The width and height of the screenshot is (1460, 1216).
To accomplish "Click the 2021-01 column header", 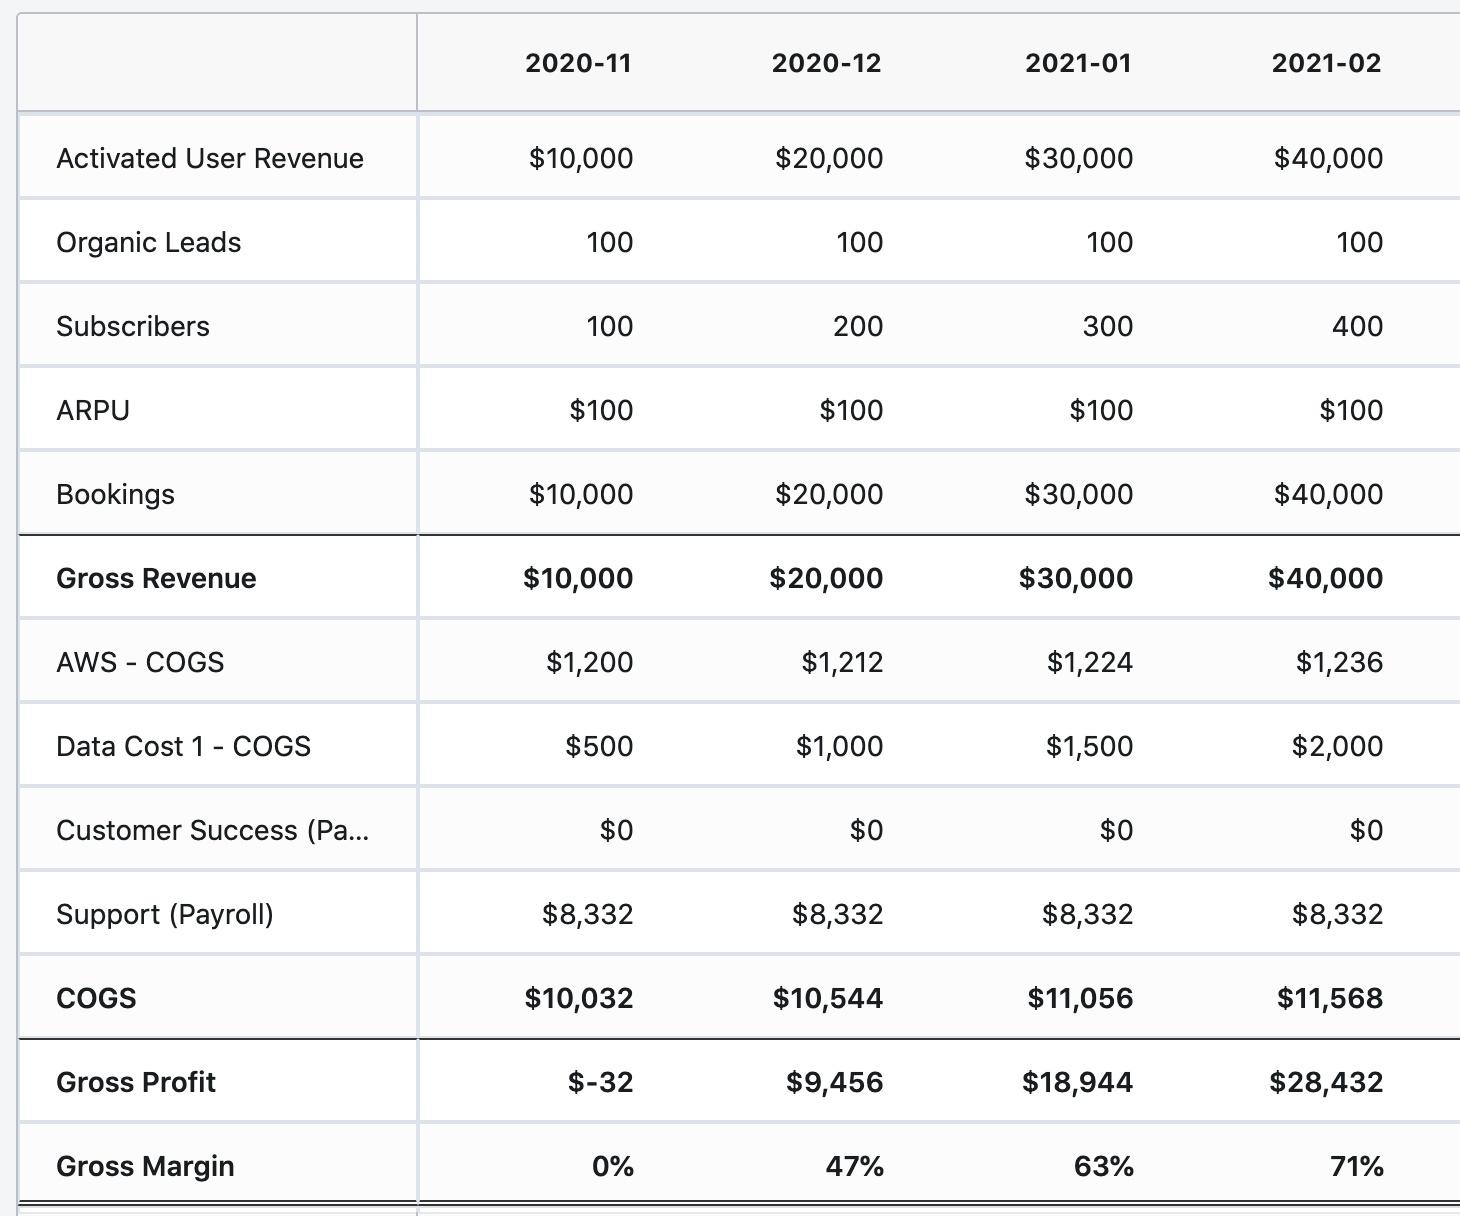I will (1078, 63).
